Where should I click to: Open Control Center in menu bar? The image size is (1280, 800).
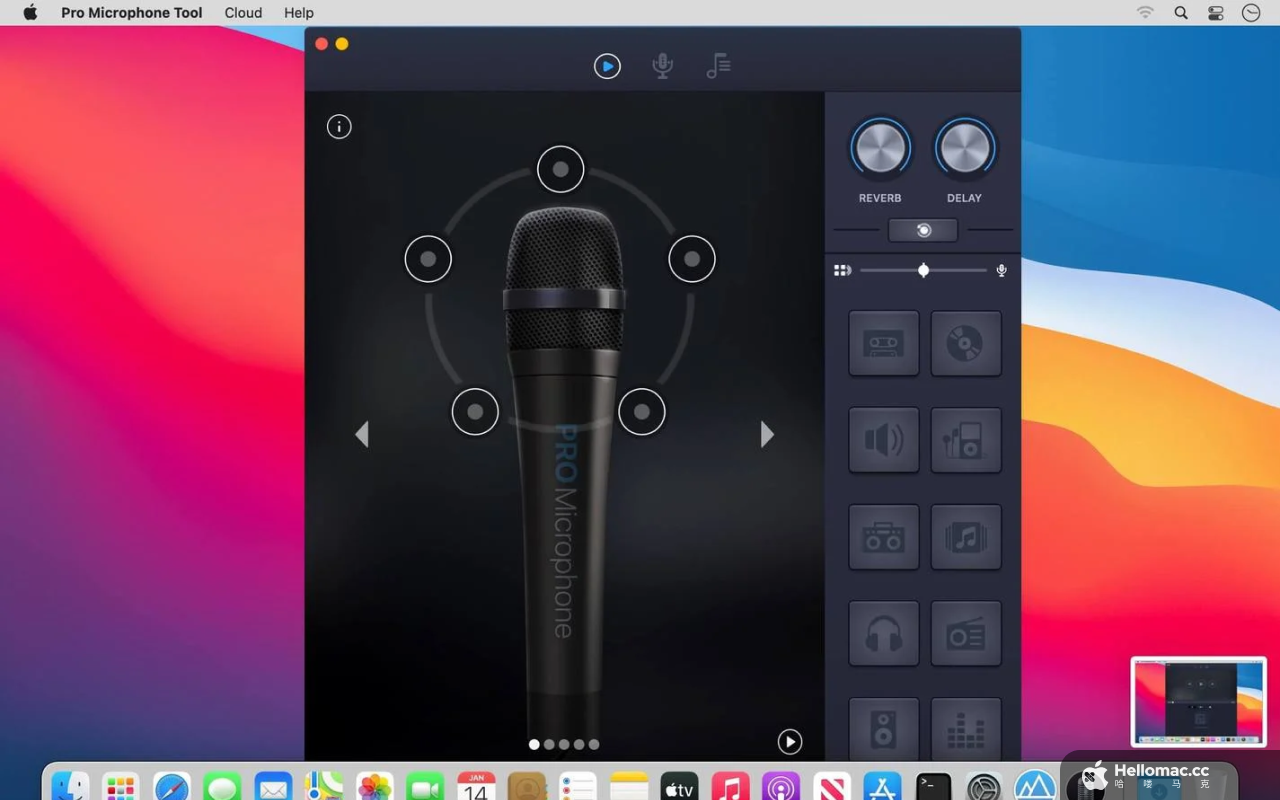[1216, 13]
